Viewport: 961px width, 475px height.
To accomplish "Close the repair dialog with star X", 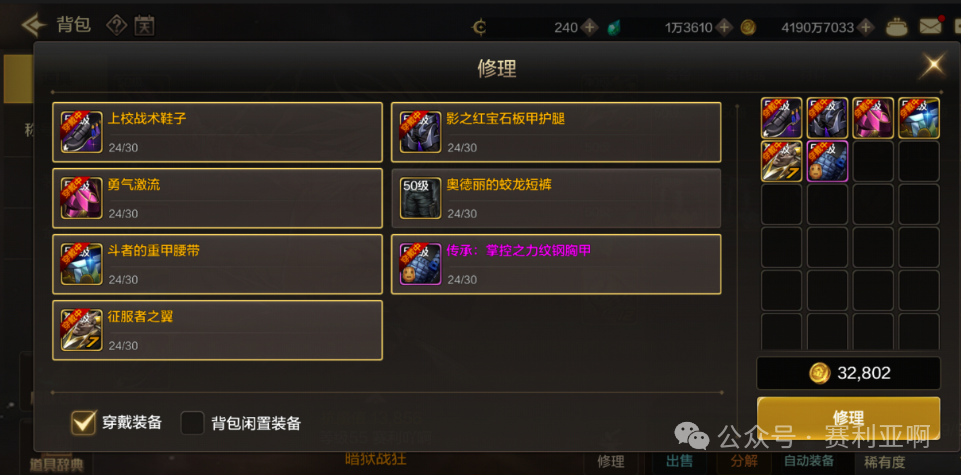I will coord(932,66).
